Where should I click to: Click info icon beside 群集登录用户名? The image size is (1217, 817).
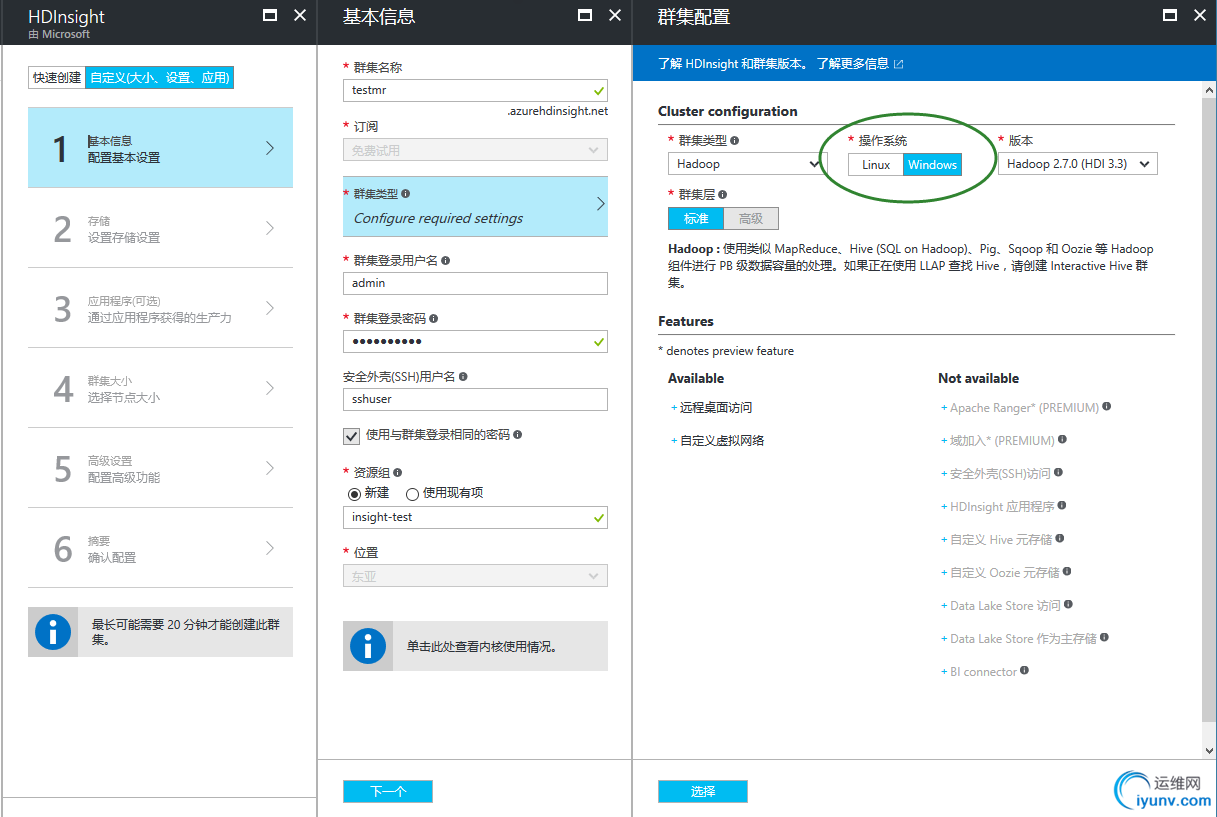[x=445, y=260]
